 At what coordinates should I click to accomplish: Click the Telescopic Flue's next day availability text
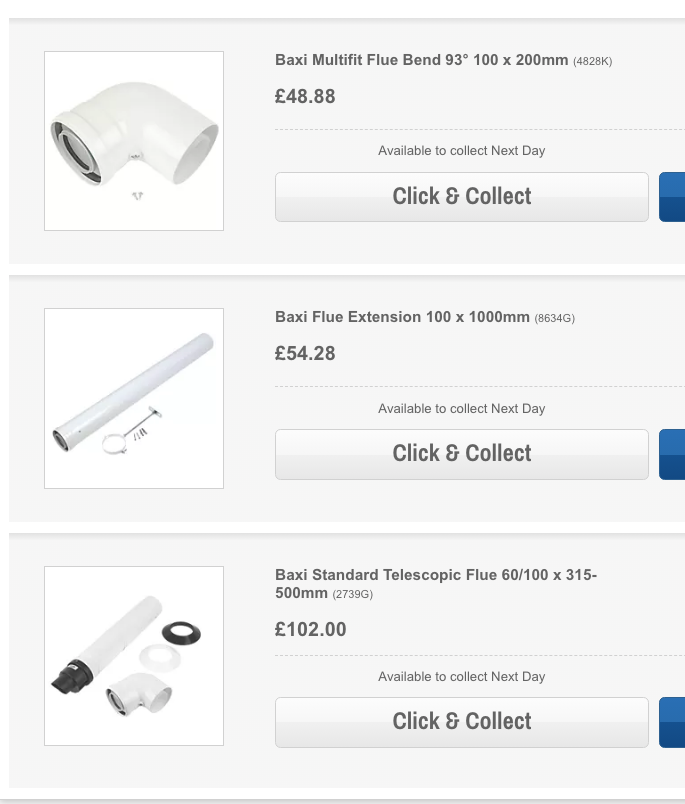[x=462, y=677]
